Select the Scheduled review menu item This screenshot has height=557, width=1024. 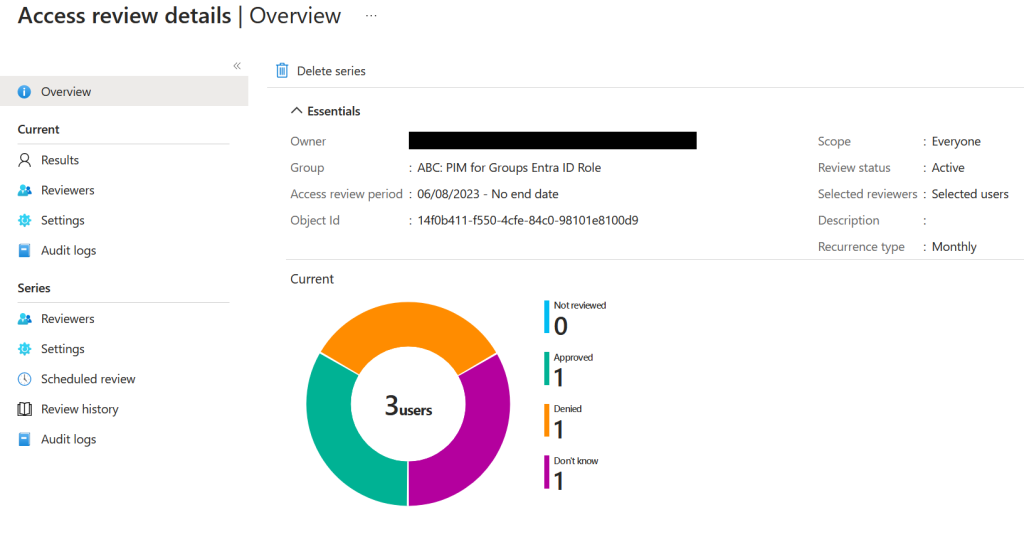[x=88, y=379]
